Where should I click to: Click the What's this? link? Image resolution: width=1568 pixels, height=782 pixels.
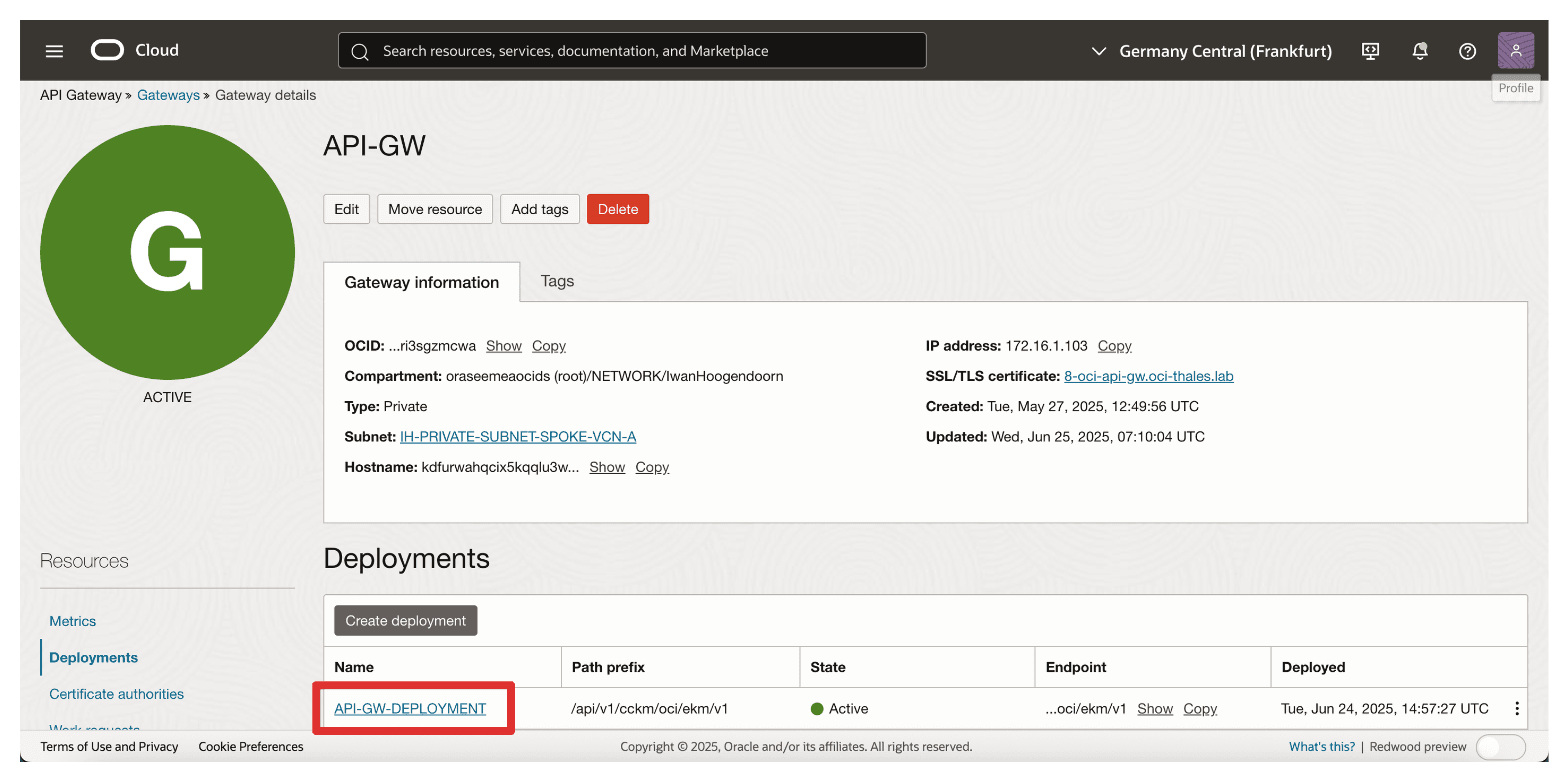pos(1322,747)
